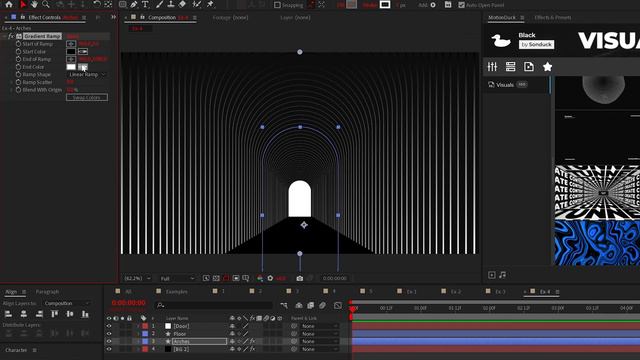Toggle Start of Ramp stopwatch
This screenshot has height=360, width=640.
point(18,44)
